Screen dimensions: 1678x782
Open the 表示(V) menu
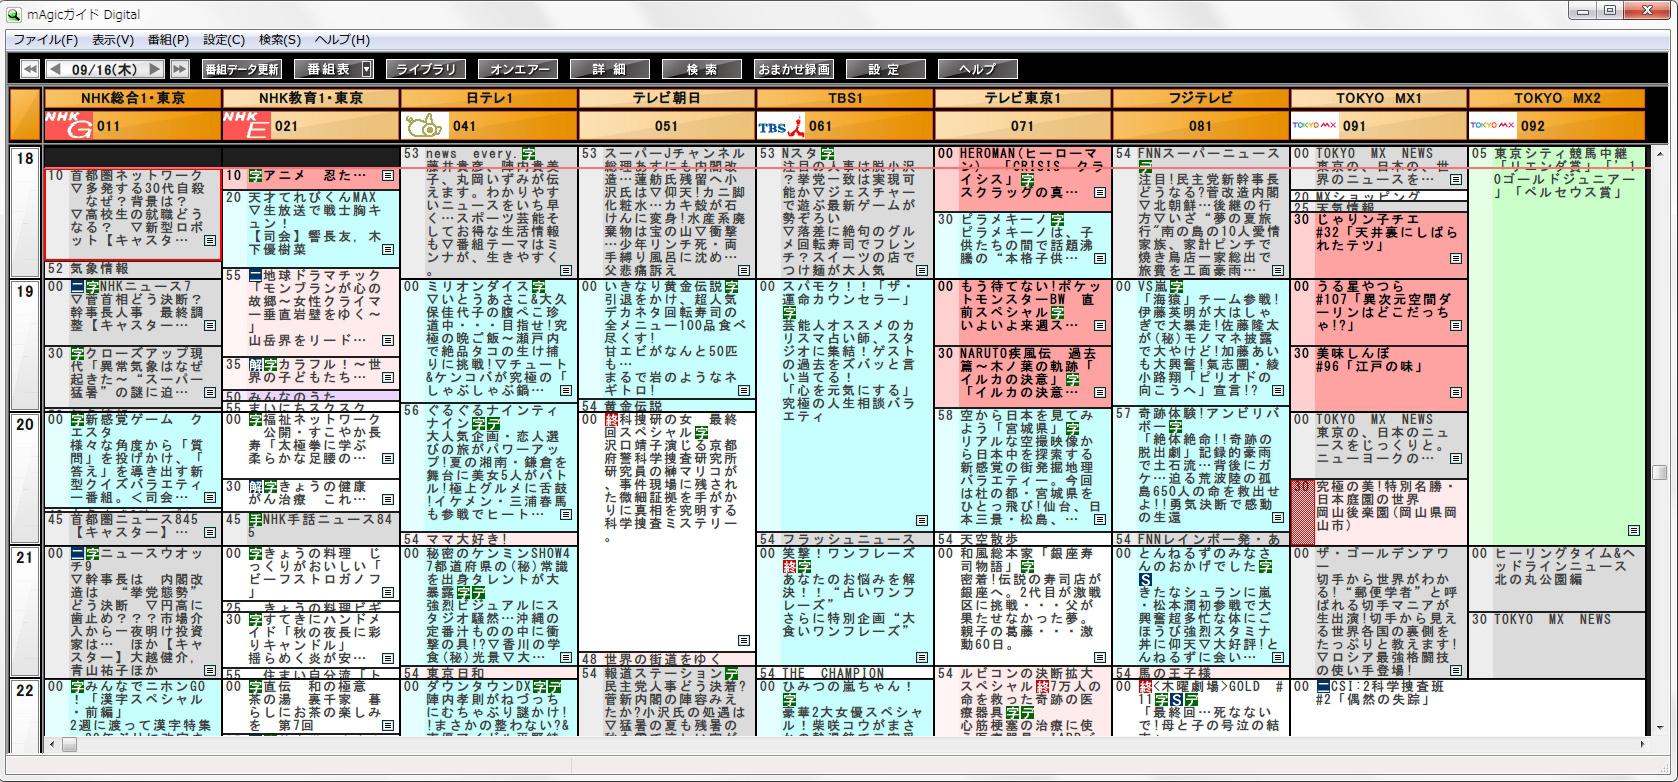tap(112, 40)
